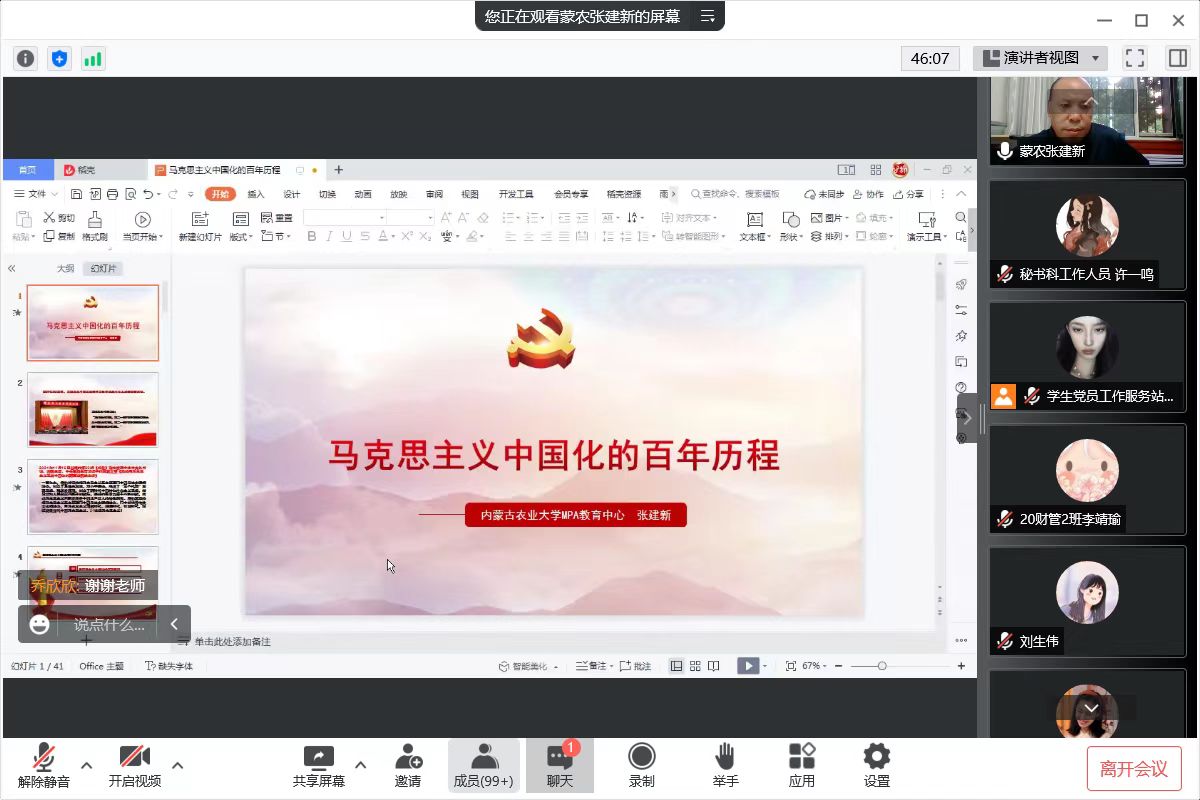Click the meeting info icon
The height and width of the screenshot is (800, 1200).
pyautogui.click(x=26, y=58)
